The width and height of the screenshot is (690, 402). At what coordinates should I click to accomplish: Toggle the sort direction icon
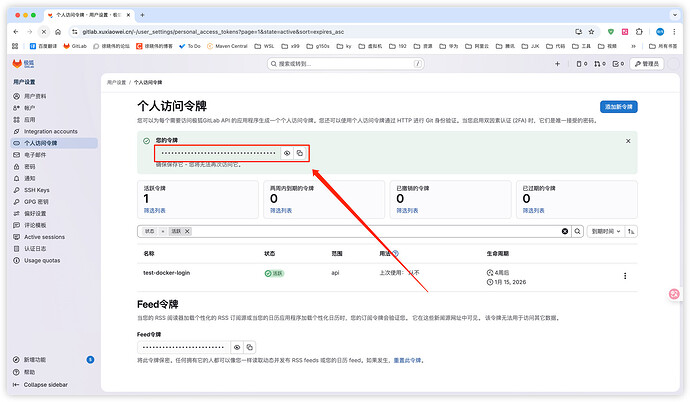click(x=632, y=231)
